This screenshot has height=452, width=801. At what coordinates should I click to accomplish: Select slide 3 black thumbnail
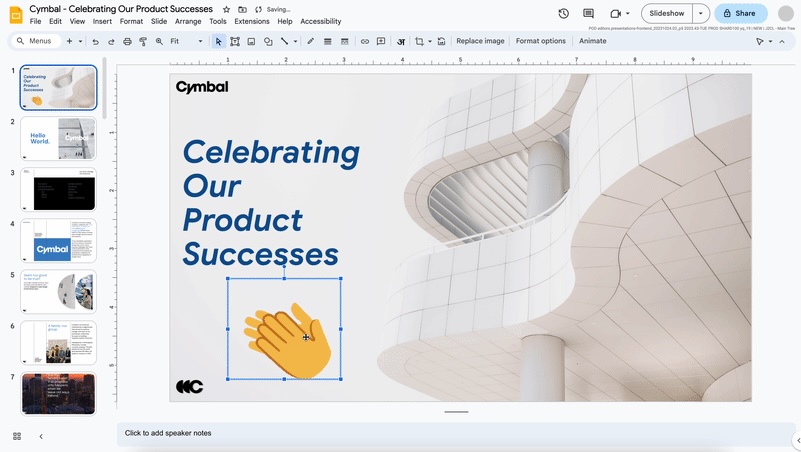click(x=58, y=189)
